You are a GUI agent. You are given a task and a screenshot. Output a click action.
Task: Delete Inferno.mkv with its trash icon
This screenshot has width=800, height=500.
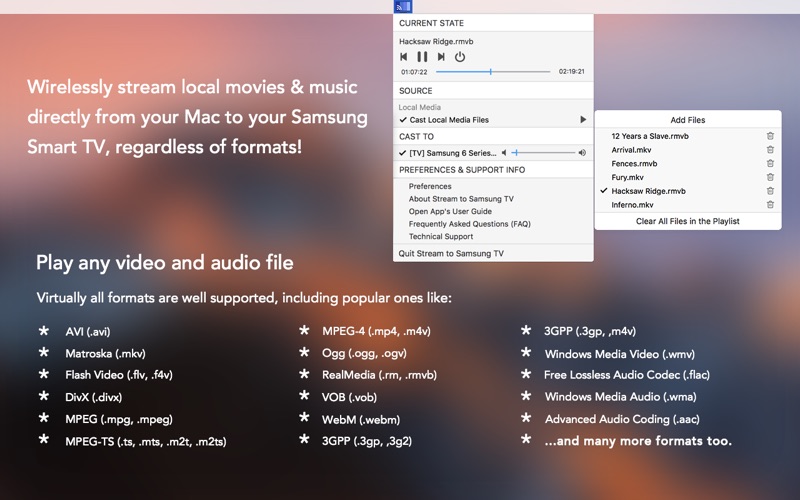click(770, 205)
